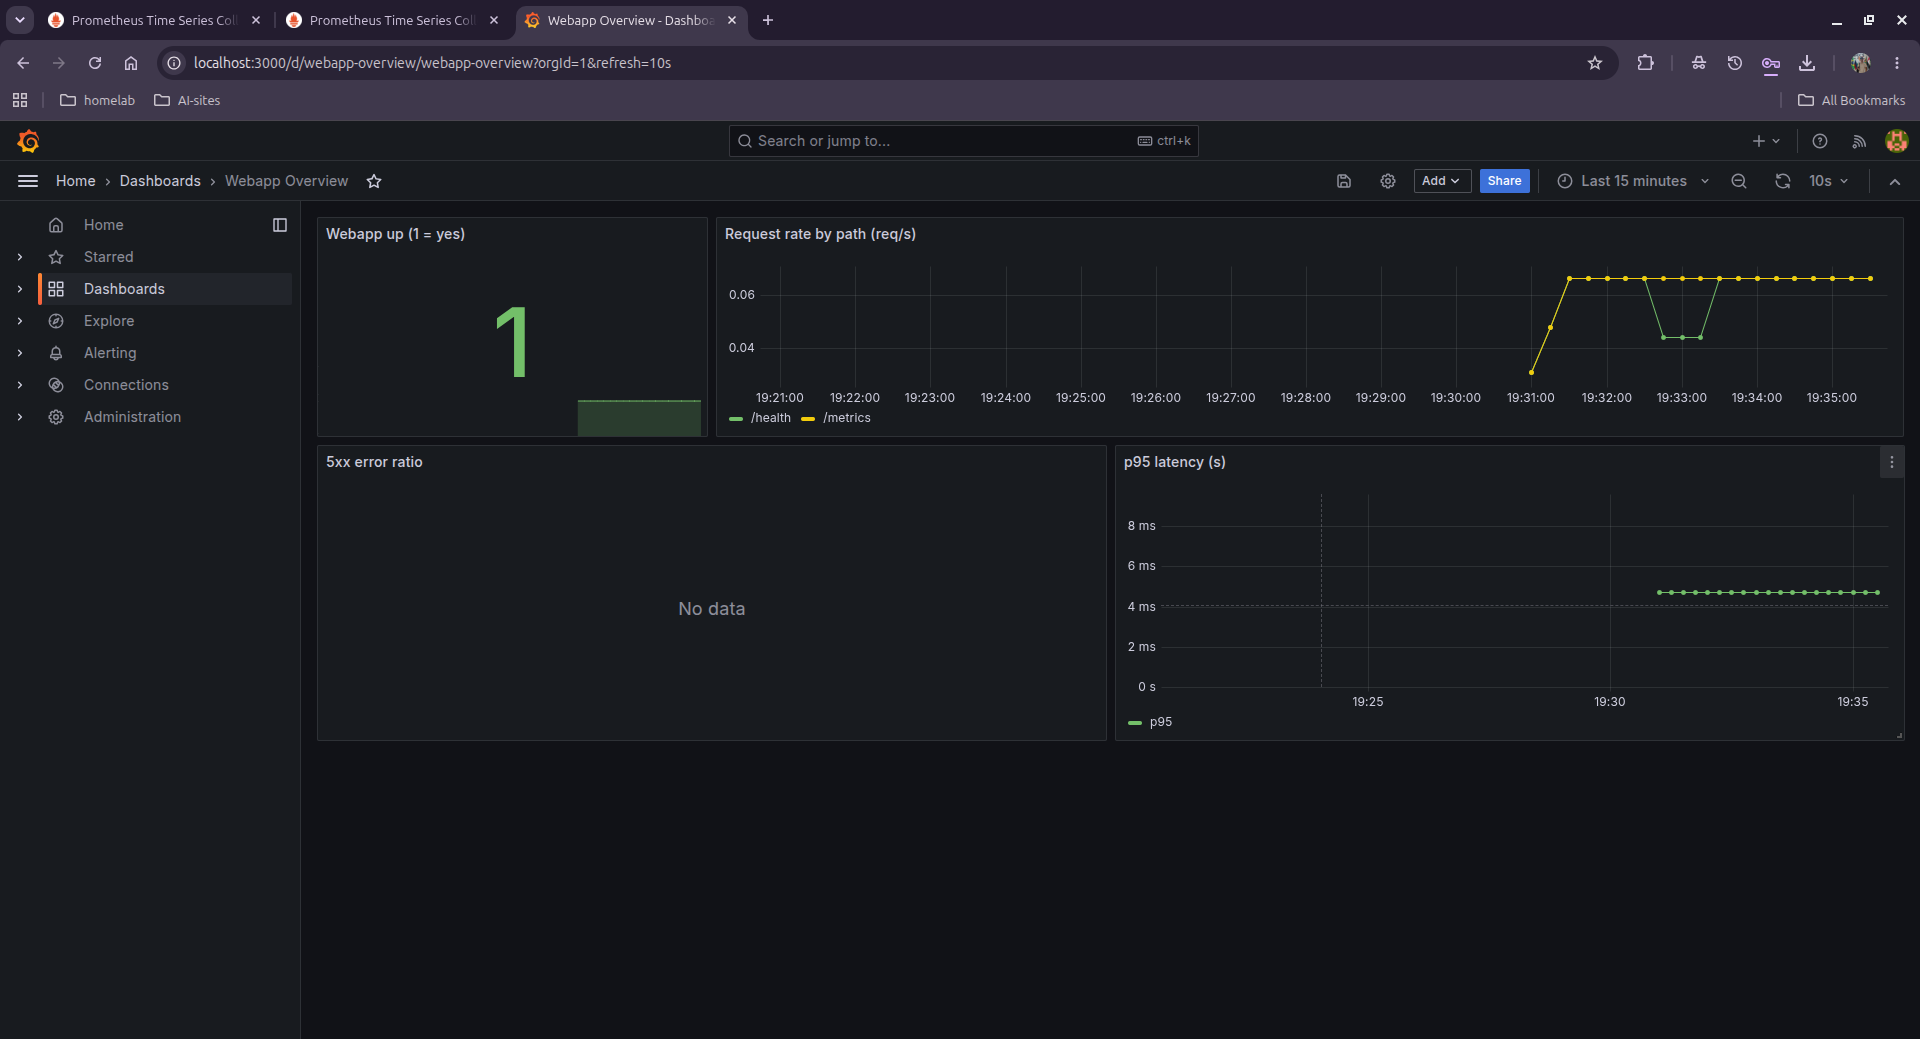The height and width of the screenshot is (1039, 1920).
Task: Click the Request rate by path panel title
Action: [820, 234]
